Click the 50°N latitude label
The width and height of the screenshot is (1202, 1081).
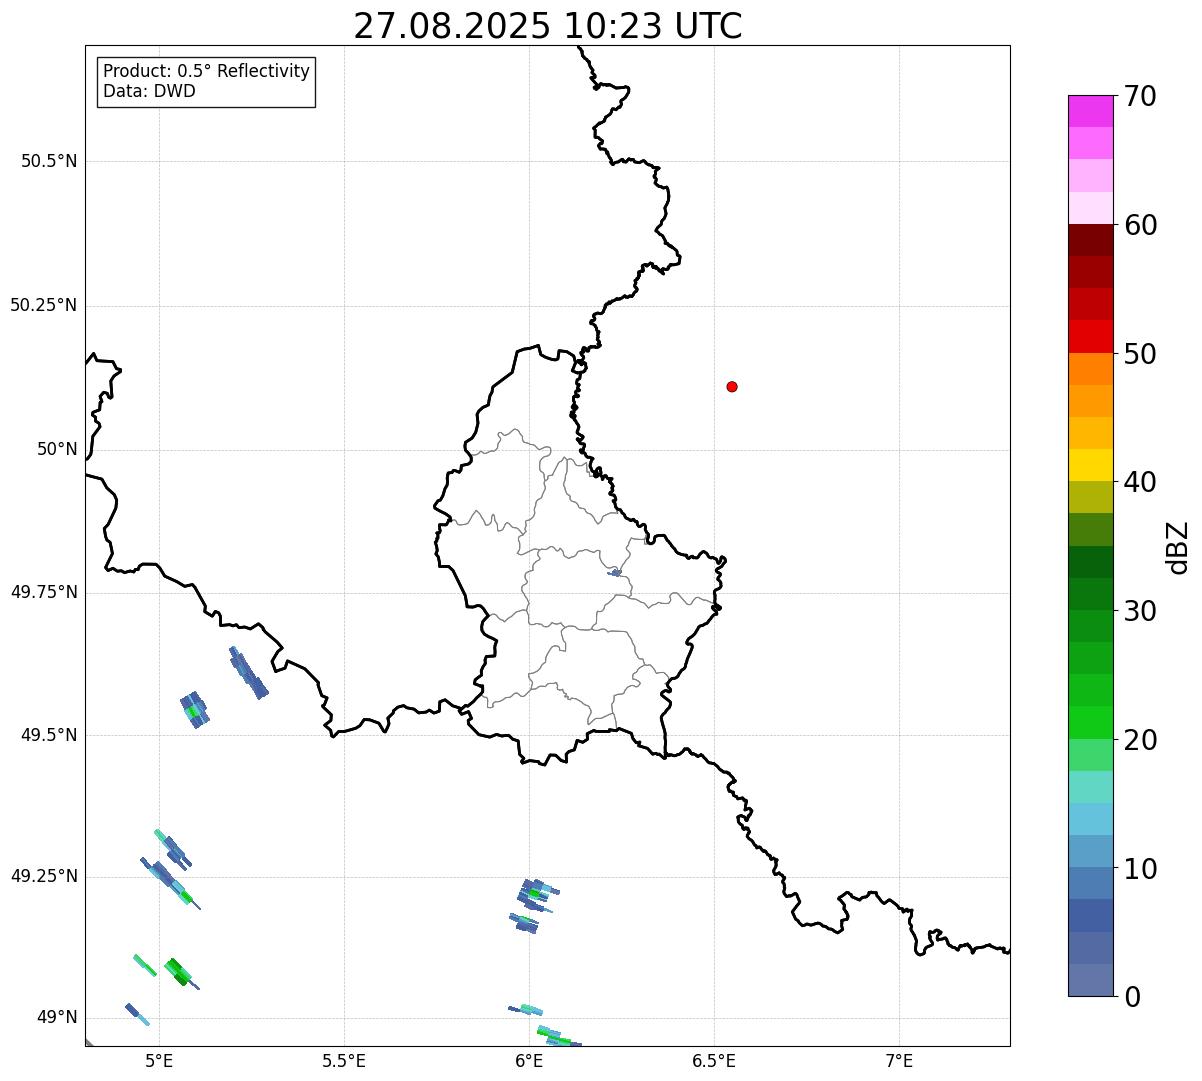pyautogui.click(x=57, y=449)
